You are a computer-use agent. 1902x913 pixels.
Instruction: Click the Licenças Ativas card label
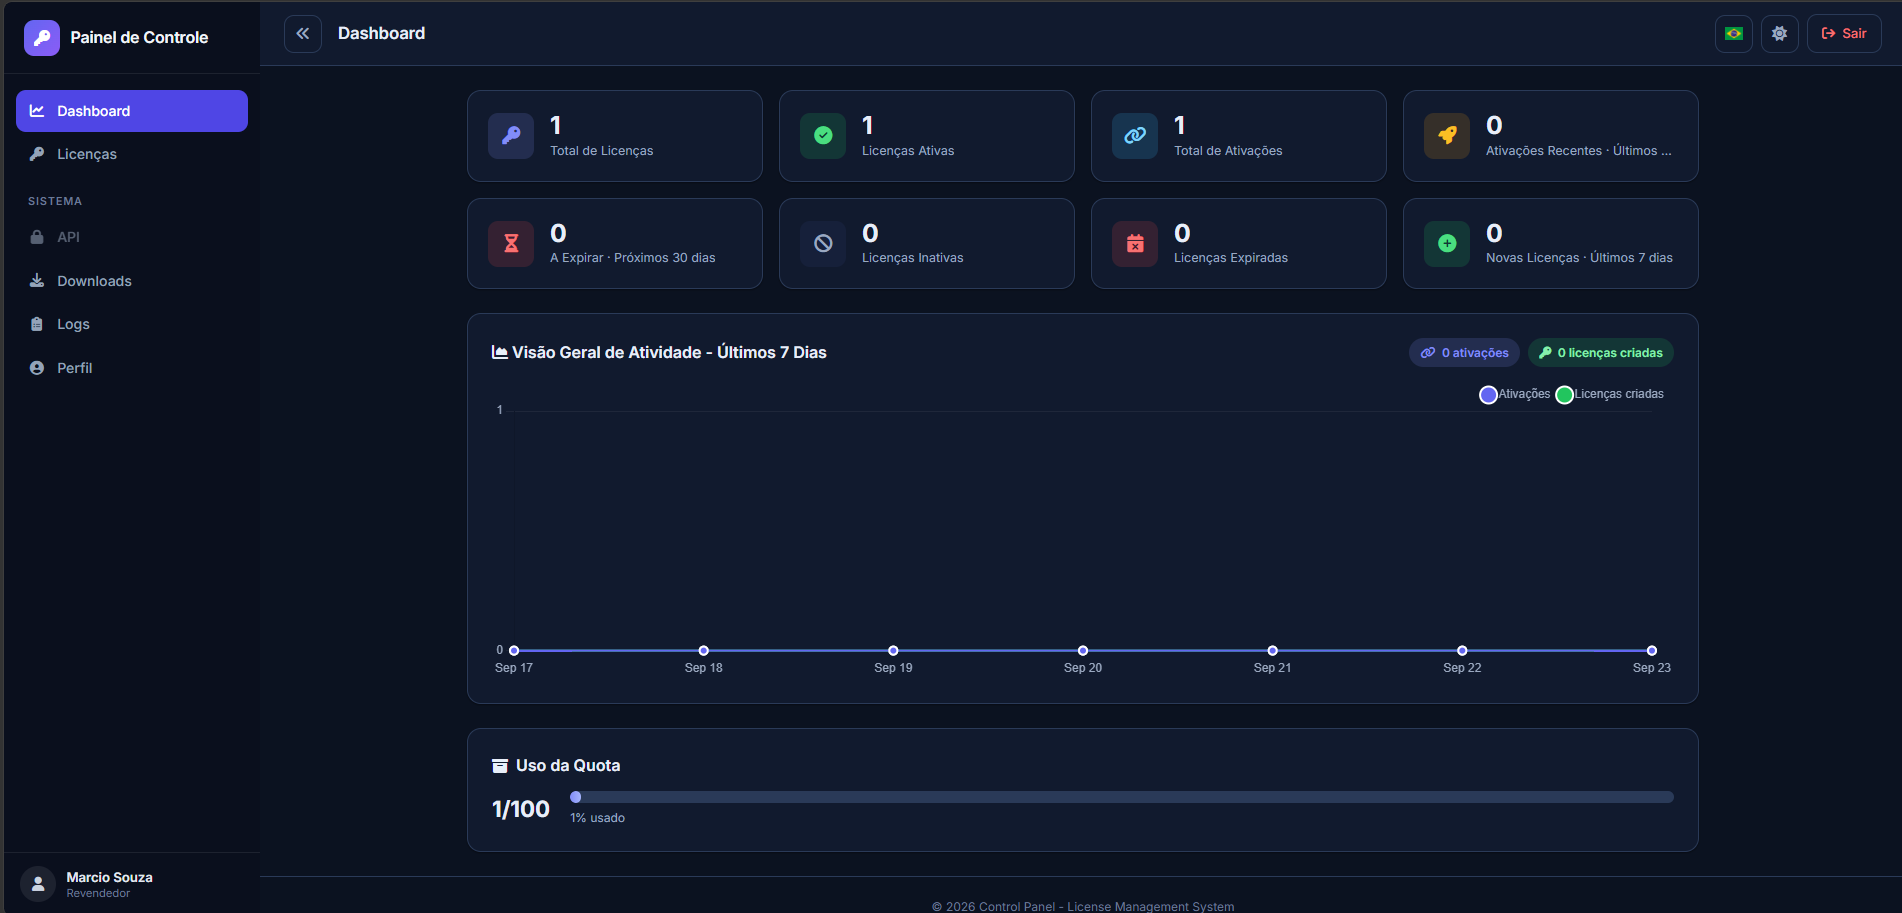pos(908,151)
